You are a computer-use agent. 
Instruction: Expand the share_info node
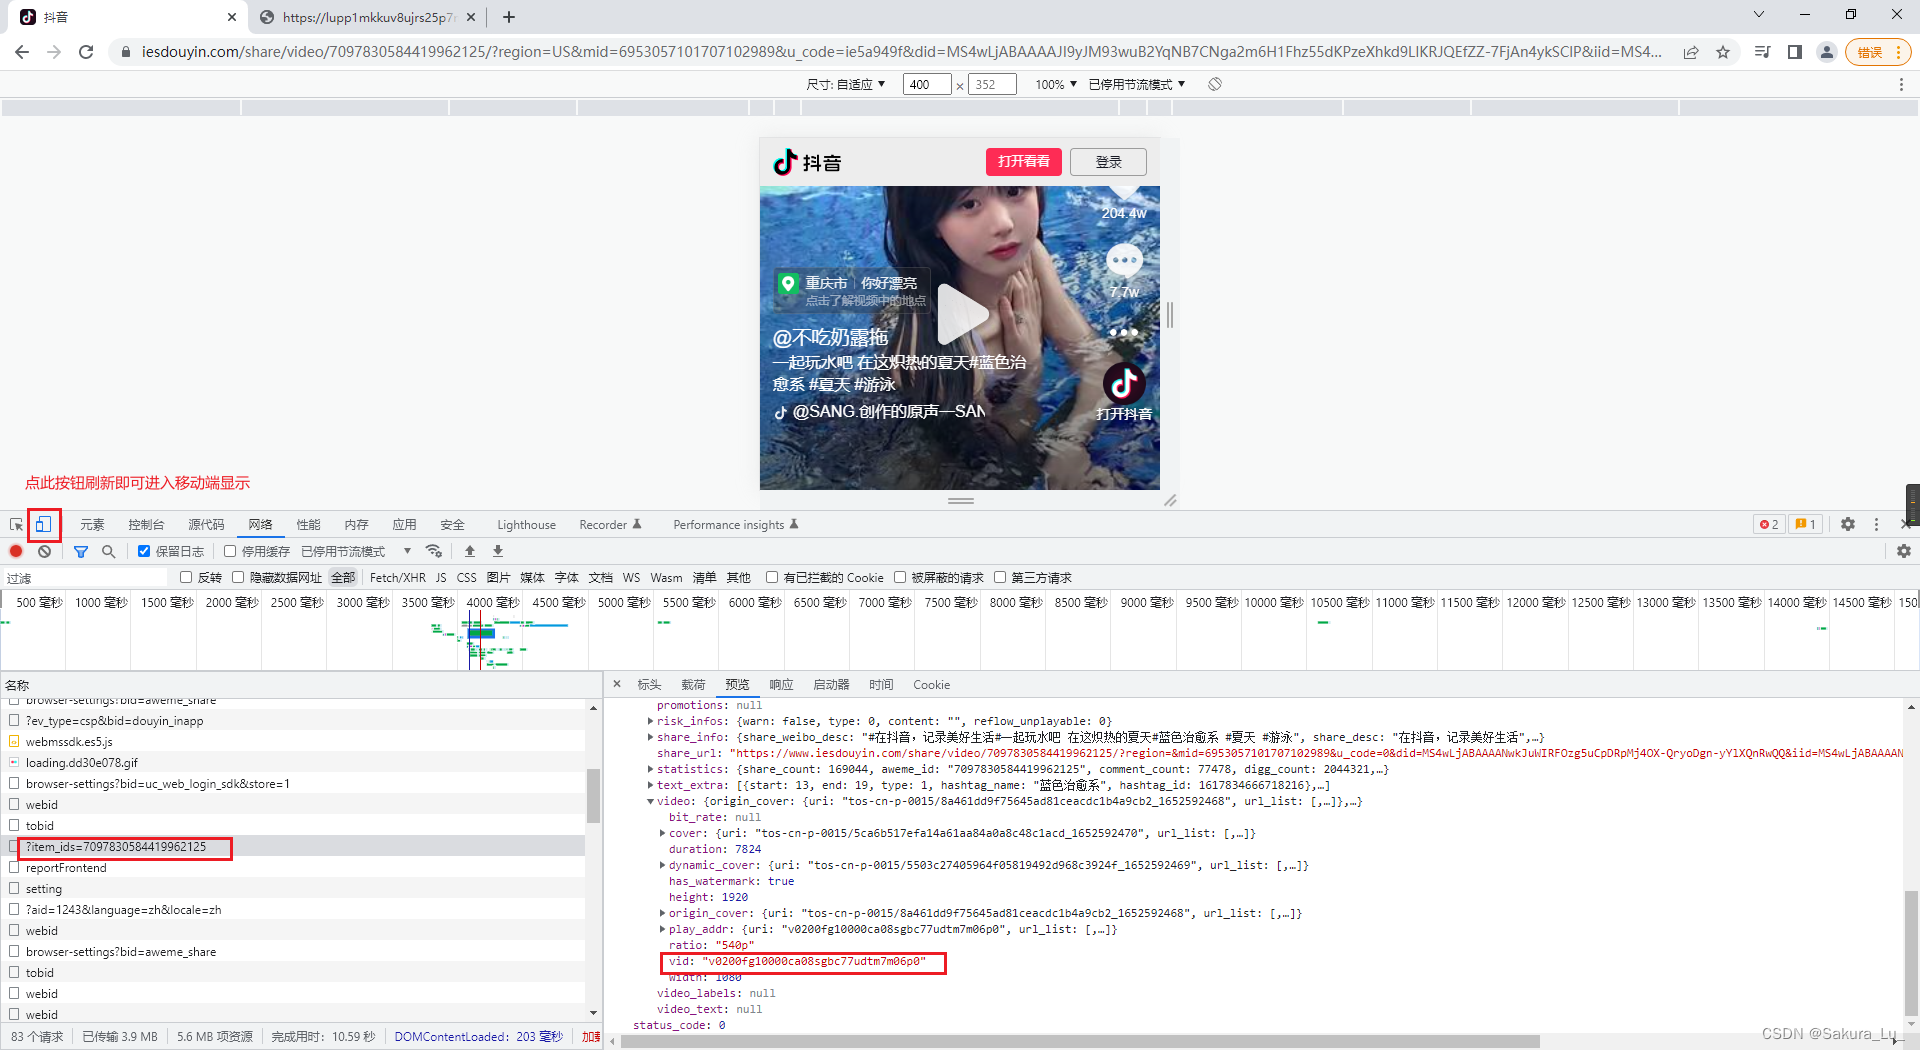[650, 737]
